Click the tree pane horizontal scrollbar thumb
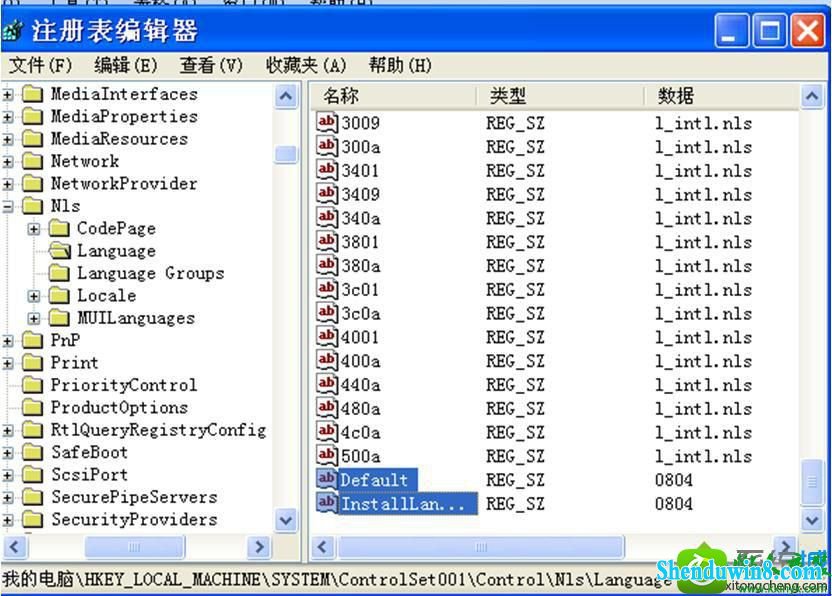The height and width of the screenshot is (596, 832). click(x=135, y=547)
